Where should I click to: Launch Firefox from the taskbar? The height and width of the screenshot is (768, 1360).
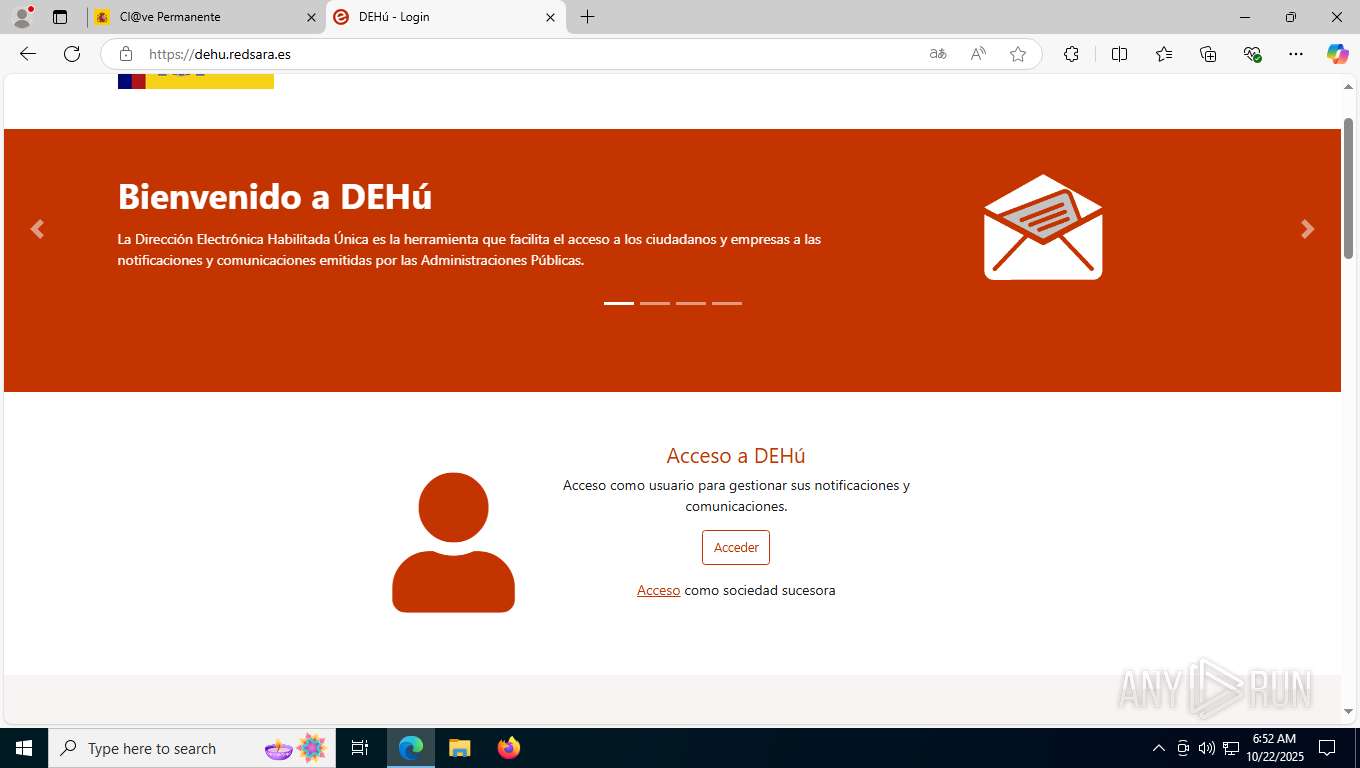(509, 748)
